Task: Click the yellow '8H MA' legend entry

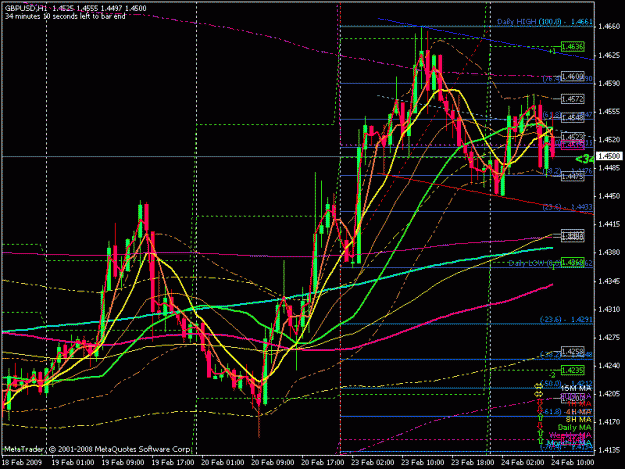Action: pos(579,420)
